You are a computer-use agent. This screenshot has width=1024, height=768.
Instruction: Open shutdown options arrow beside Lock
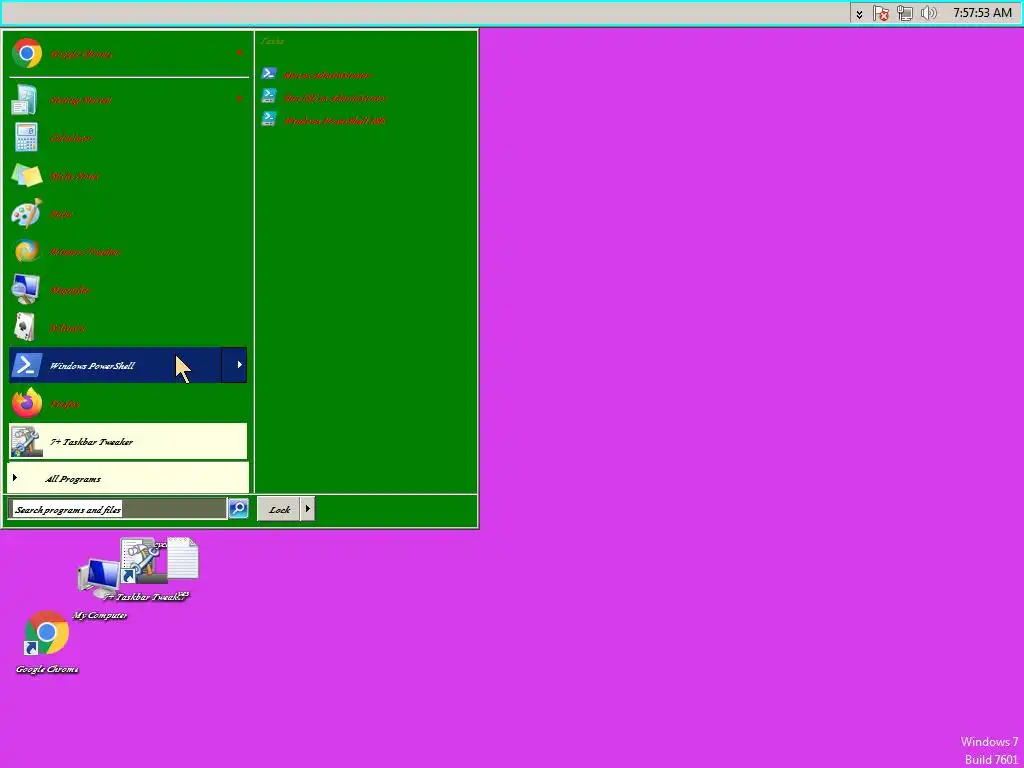click(308, 509)
